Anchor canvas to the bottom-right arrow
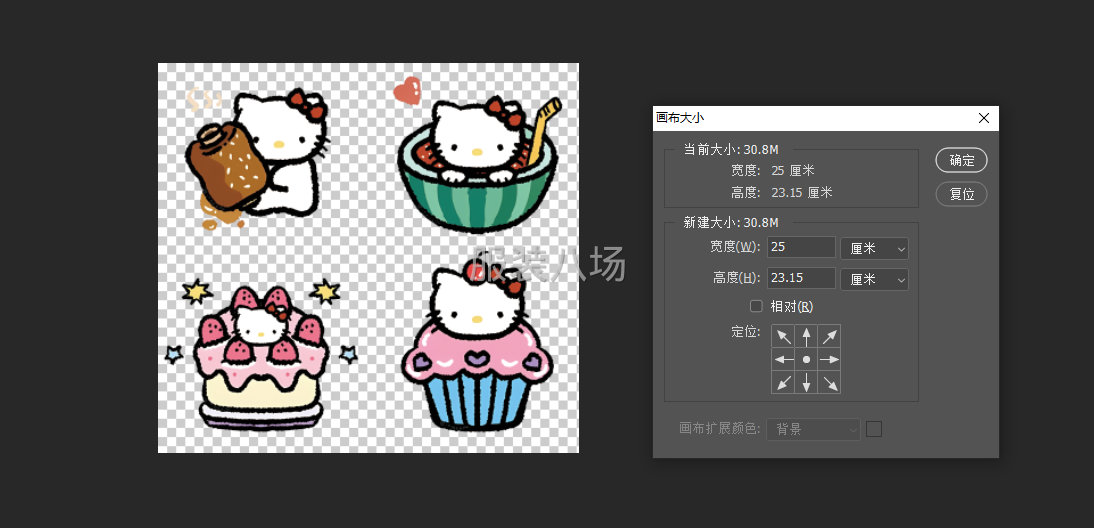This screenshot has height=528, width=1094. click(x=829, y=382)
